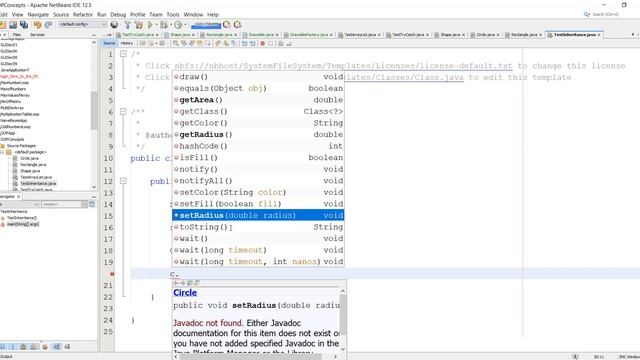Select setColor(String color) completion item
This screenshot has width=640, height=360.
(x=258, y=192)
